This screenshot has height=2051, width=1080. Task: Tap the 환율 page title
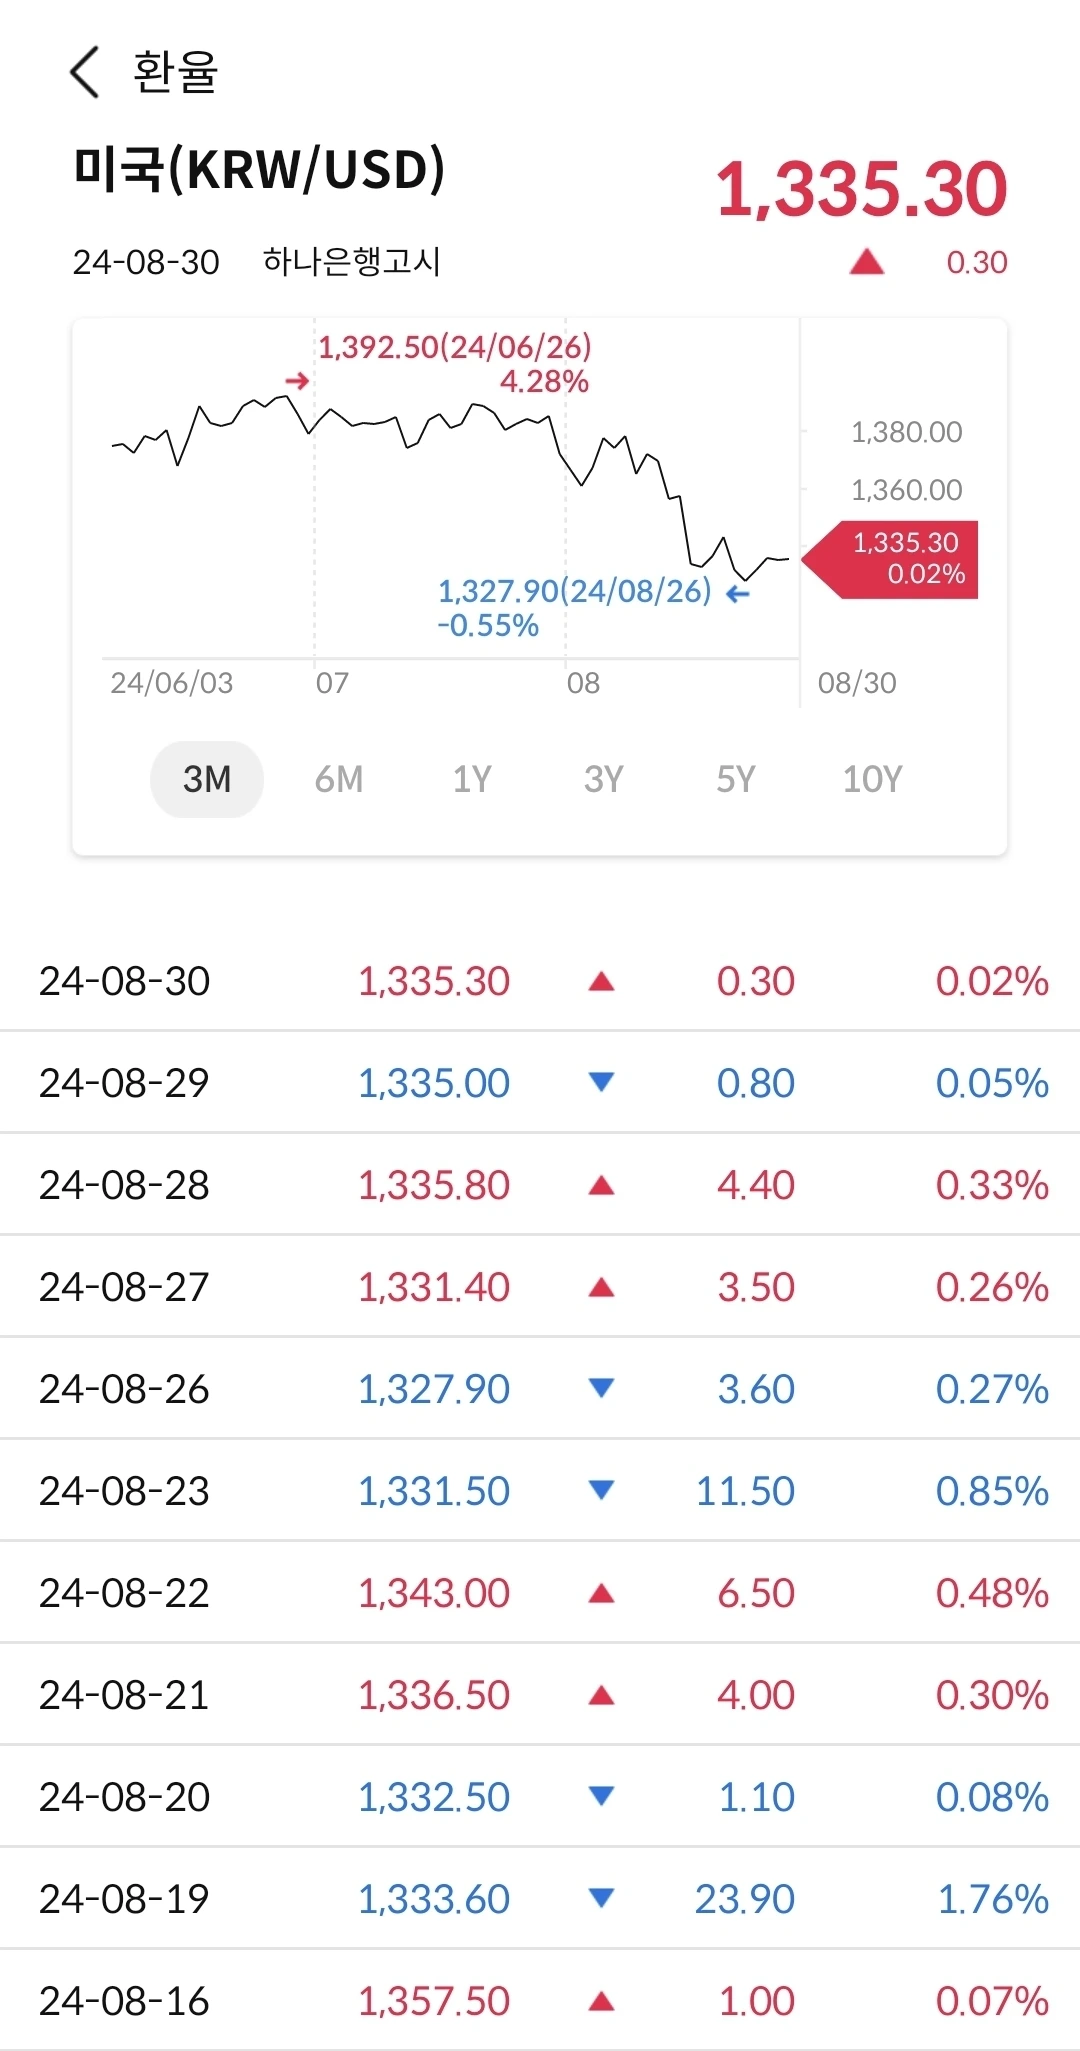click(175, 72)
